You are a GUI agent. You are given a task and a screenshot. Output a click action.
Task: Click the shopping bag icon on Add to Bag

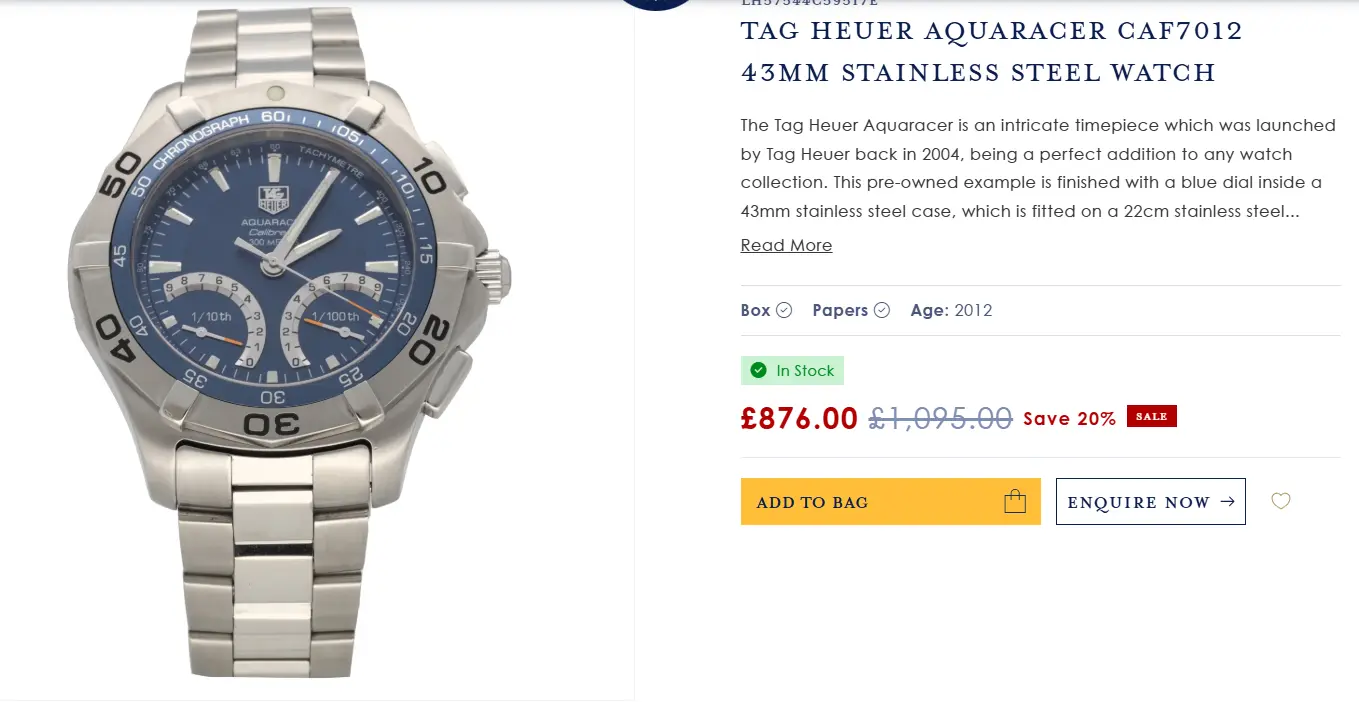(x=1014, y=501)
